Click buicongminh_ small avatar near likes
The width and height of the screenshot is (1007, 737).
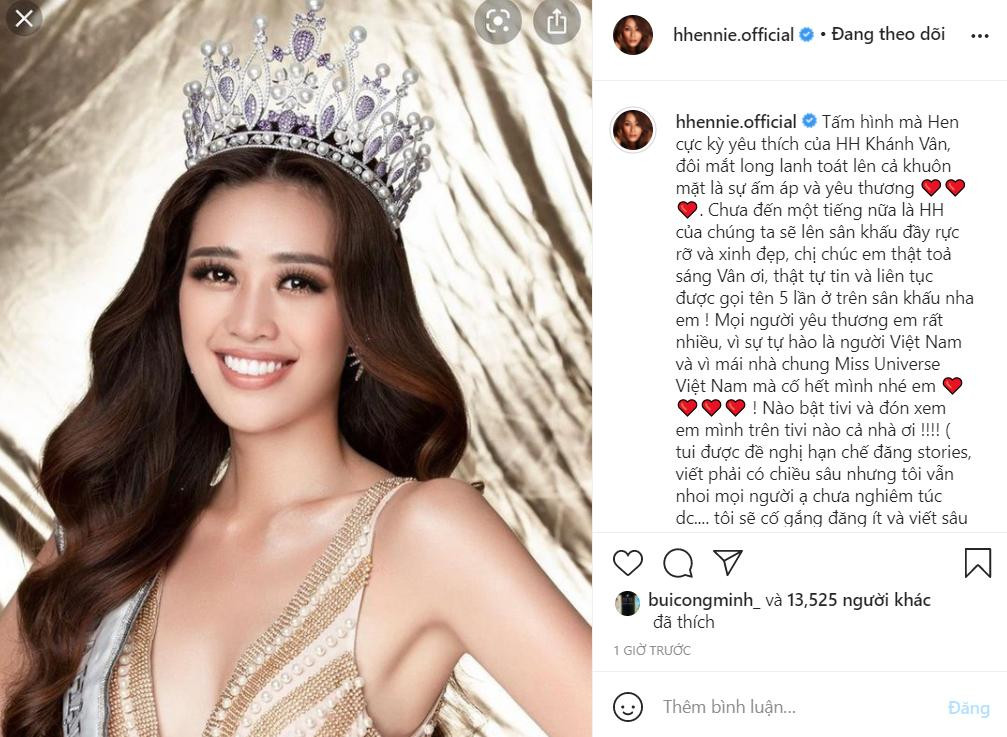pos(627,603)
